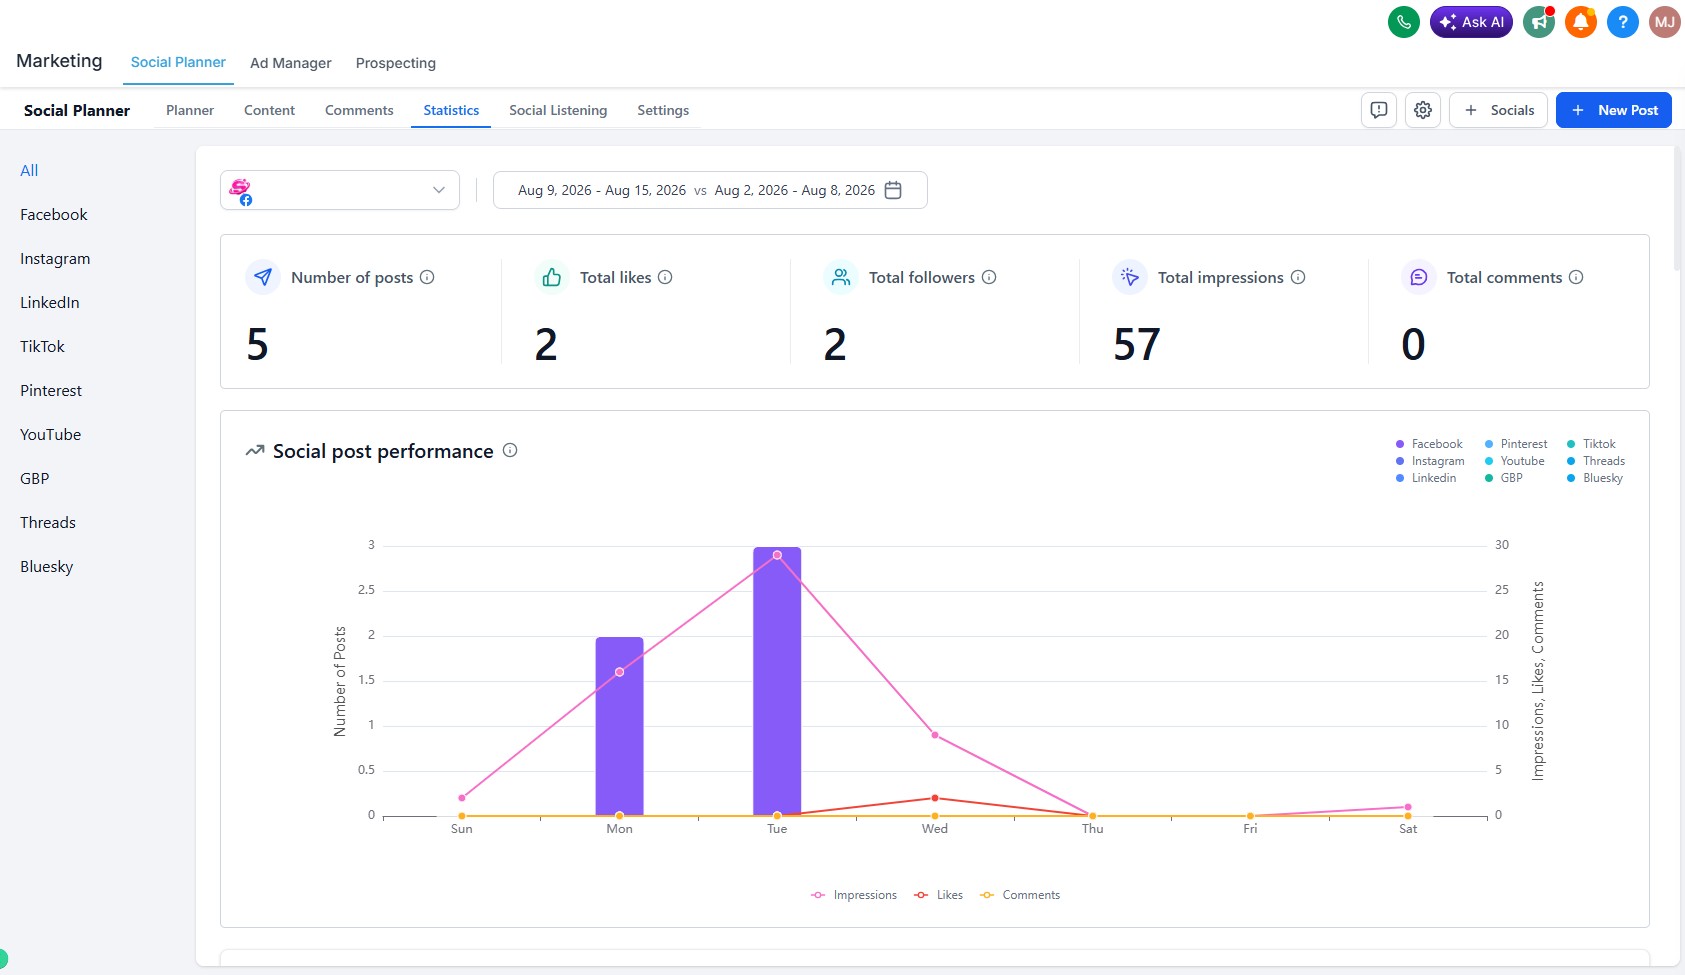
Task: Open the Social Listening sub-tab
Action: point(558,110)
